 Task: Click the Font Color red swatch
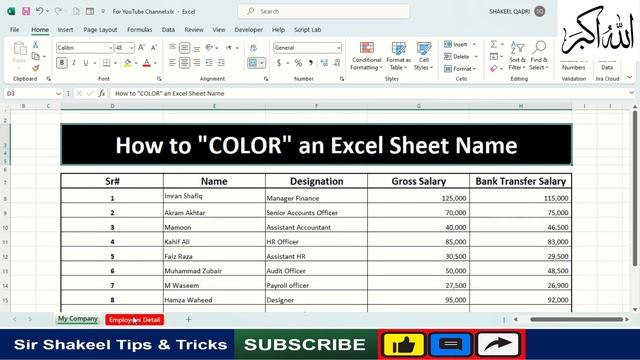pos(147,63)
